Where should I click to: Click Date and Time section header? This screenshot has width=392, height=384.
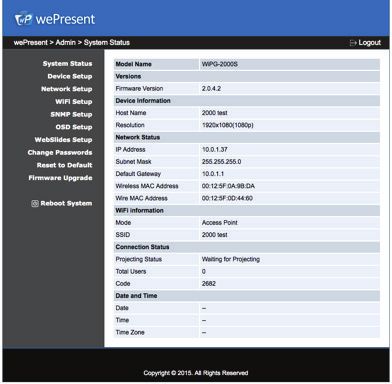[136, 296]
